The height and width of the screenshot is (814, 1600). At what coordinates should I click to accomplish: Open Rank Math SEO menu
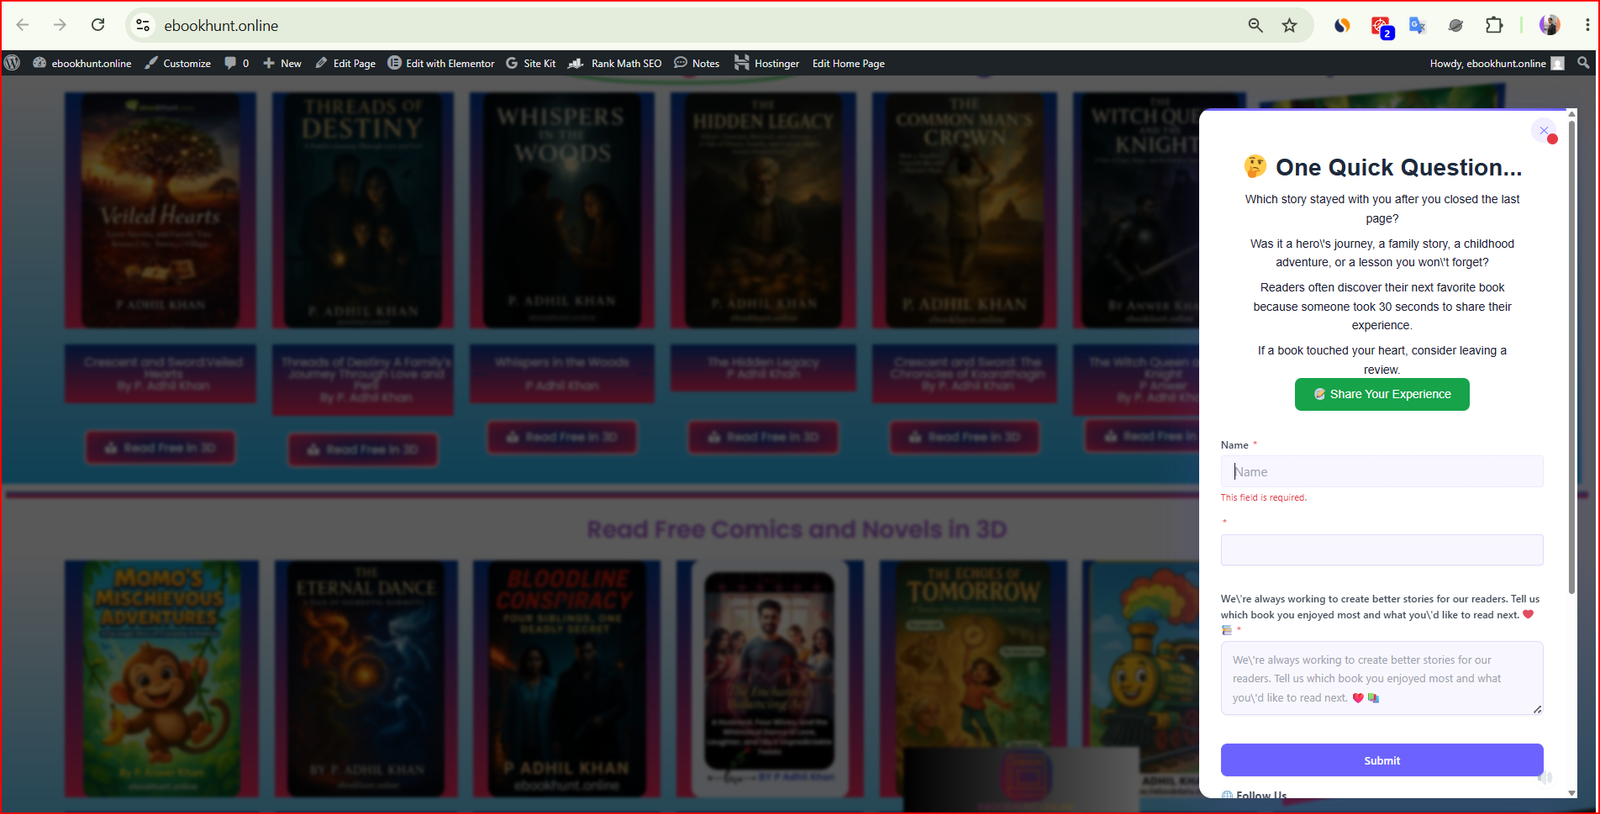tap(615, 63)
